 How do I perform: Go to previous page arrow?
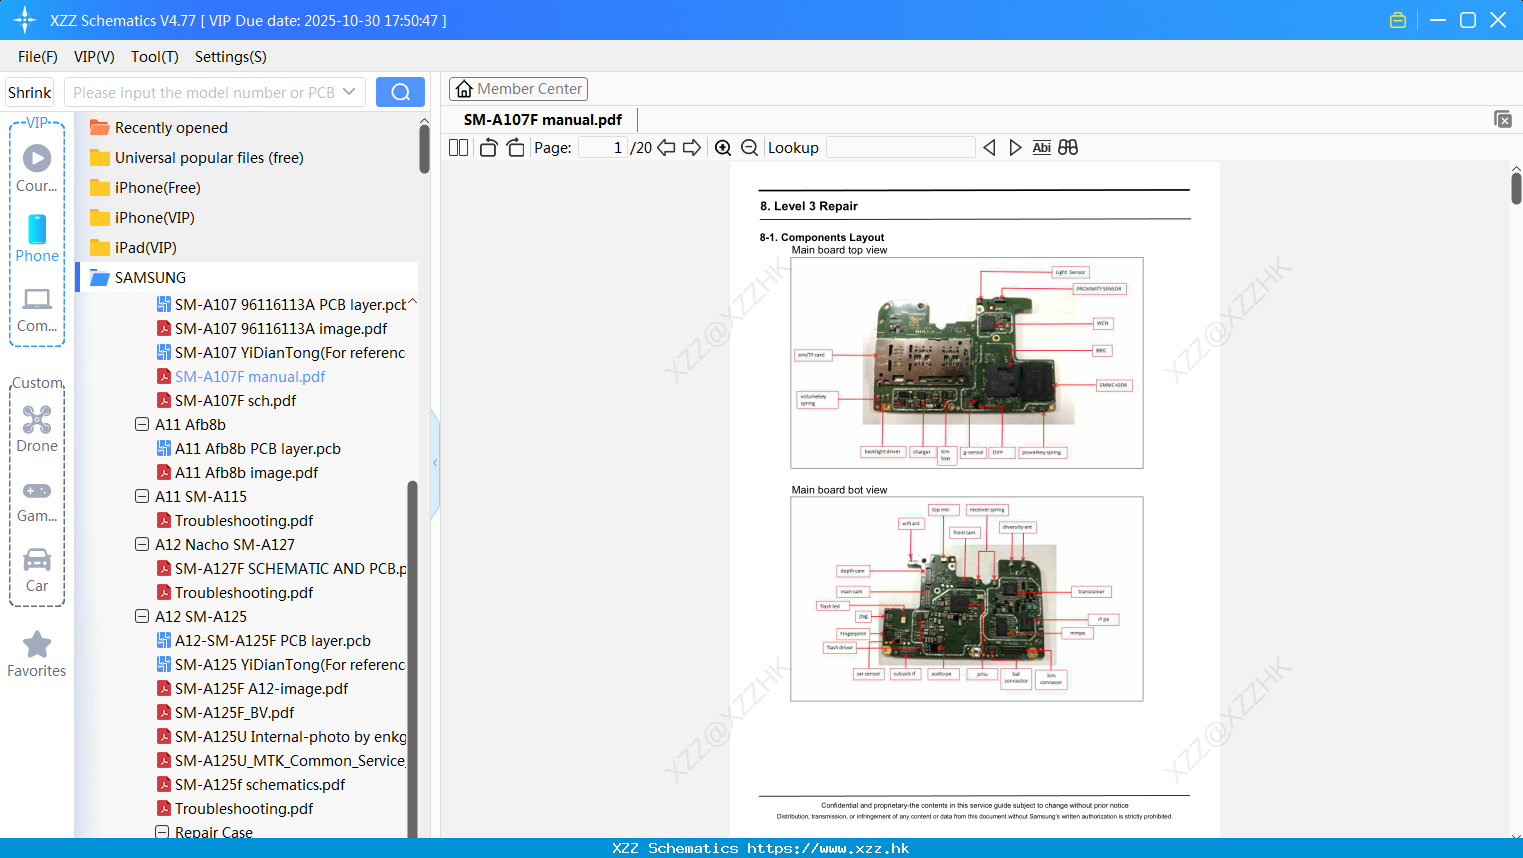tap(666, 147)
